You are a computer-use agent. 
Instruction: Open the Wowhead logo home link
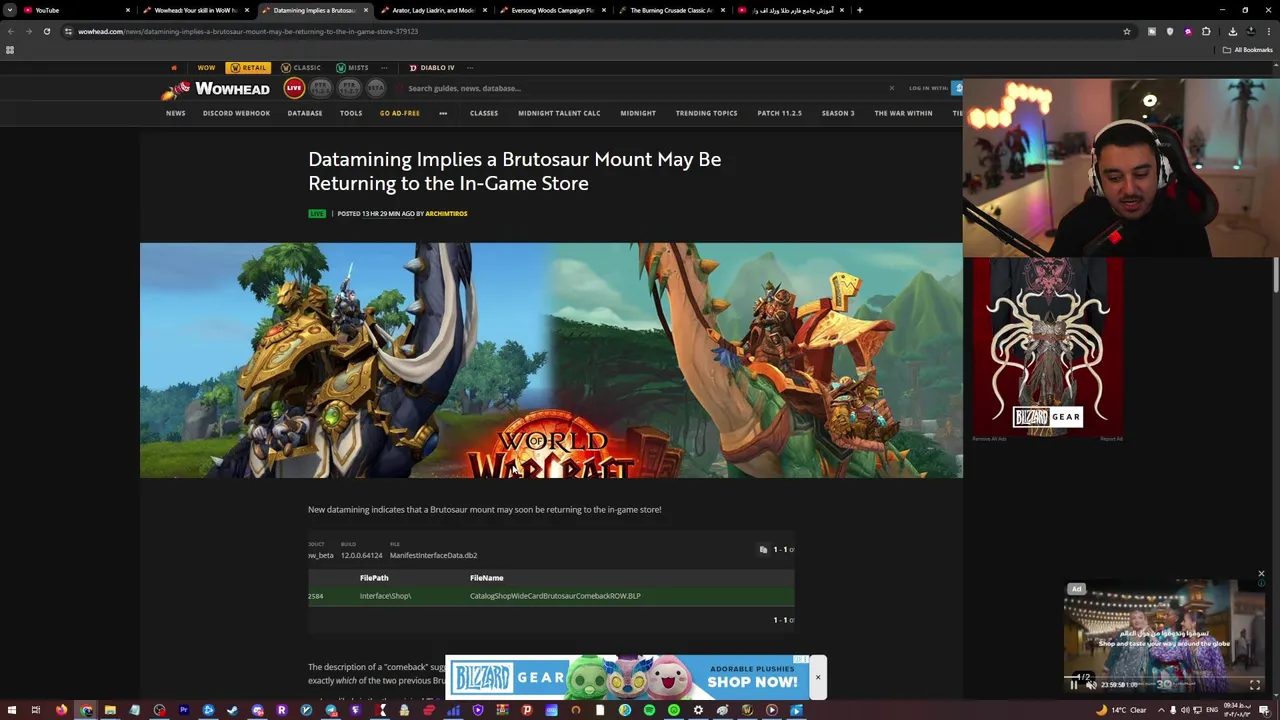pyautogui.click(x=217, y=89)
